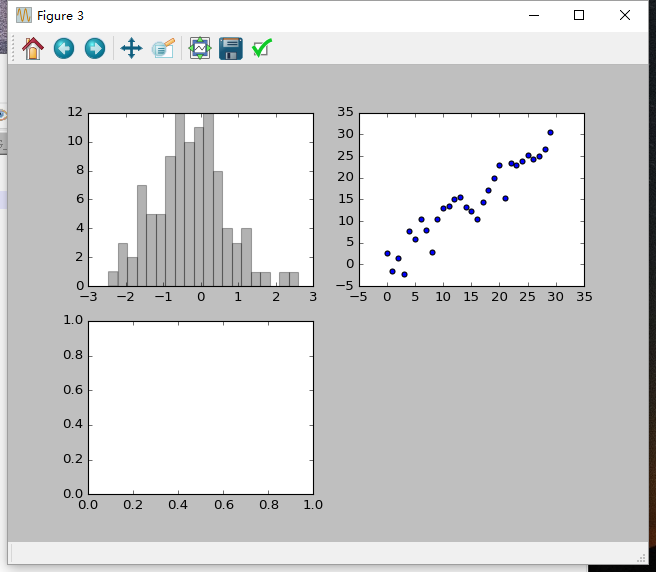Click the window resize grip in status bar
The width and height of the screenshot is (656, 572).
[641, 558]
